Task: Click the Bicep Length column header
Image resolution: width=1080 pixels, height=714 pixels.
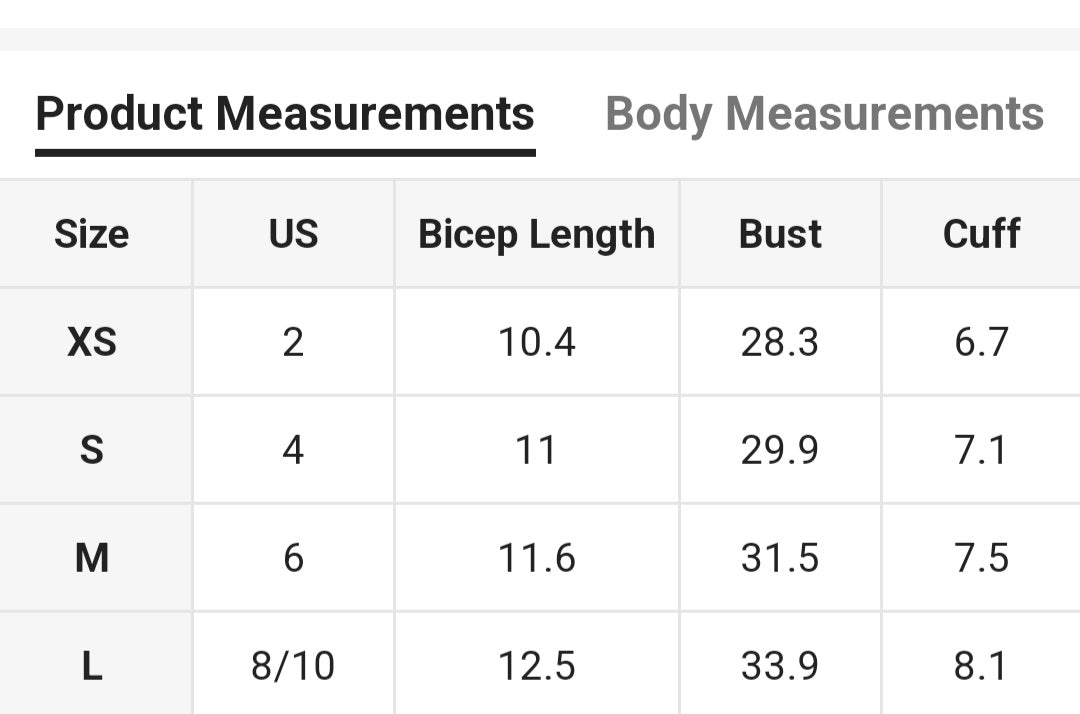Action: click(x=536, y=233)
